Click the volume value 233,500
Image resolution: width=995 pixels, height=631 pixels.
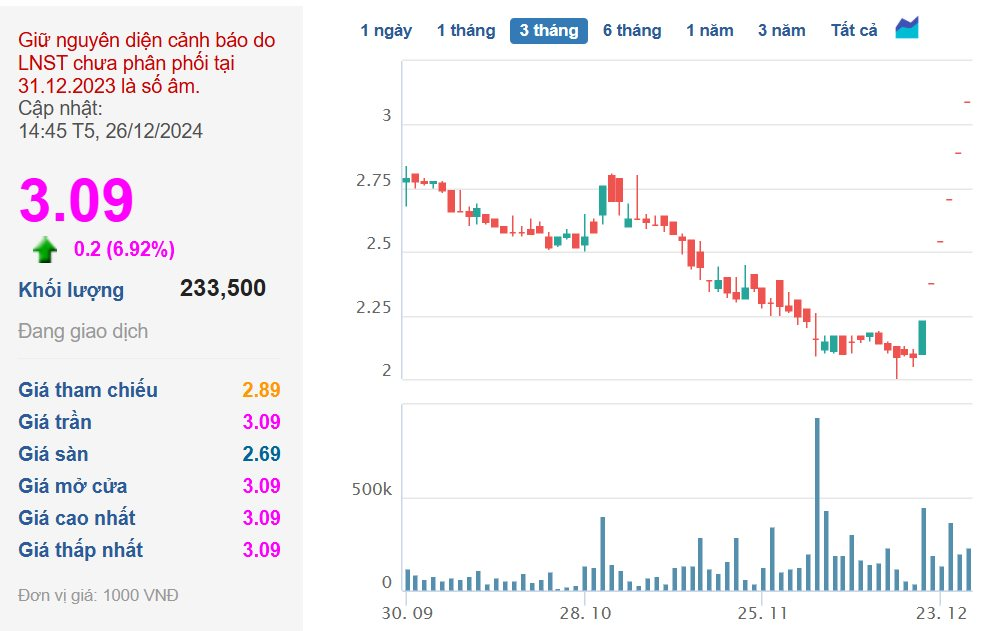coord(223,288)
